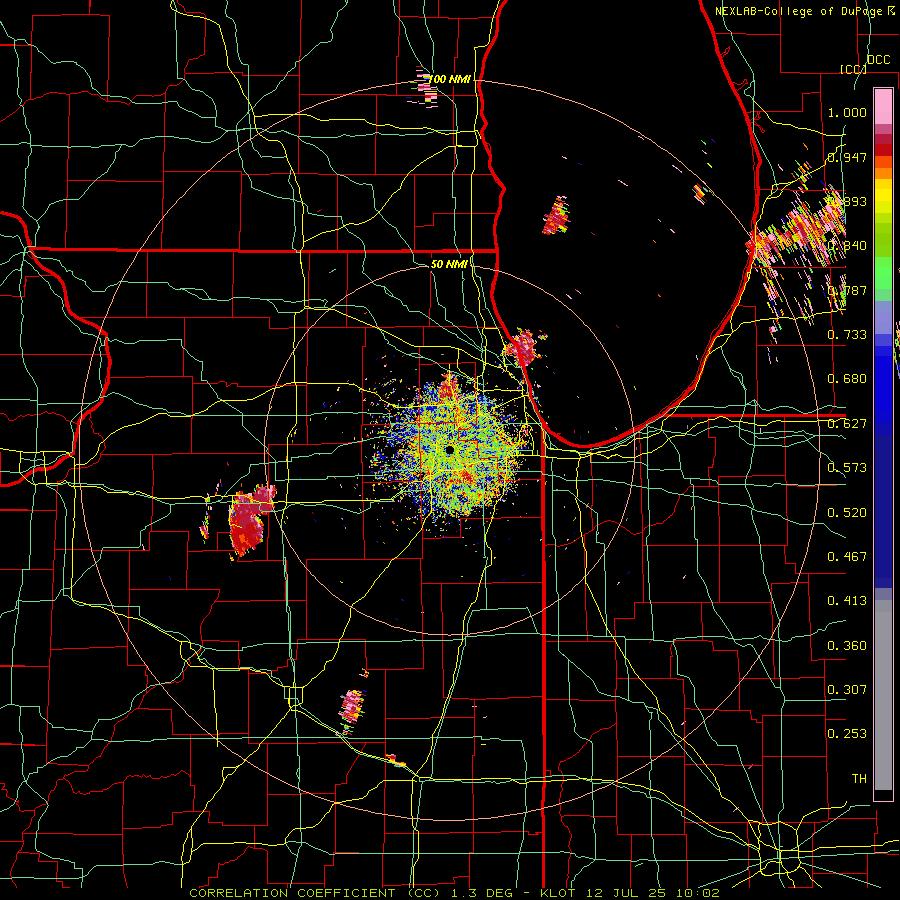Click the "[CC]" units label above the scale
The width and height of the screenshot is (900, 900).
853,69
